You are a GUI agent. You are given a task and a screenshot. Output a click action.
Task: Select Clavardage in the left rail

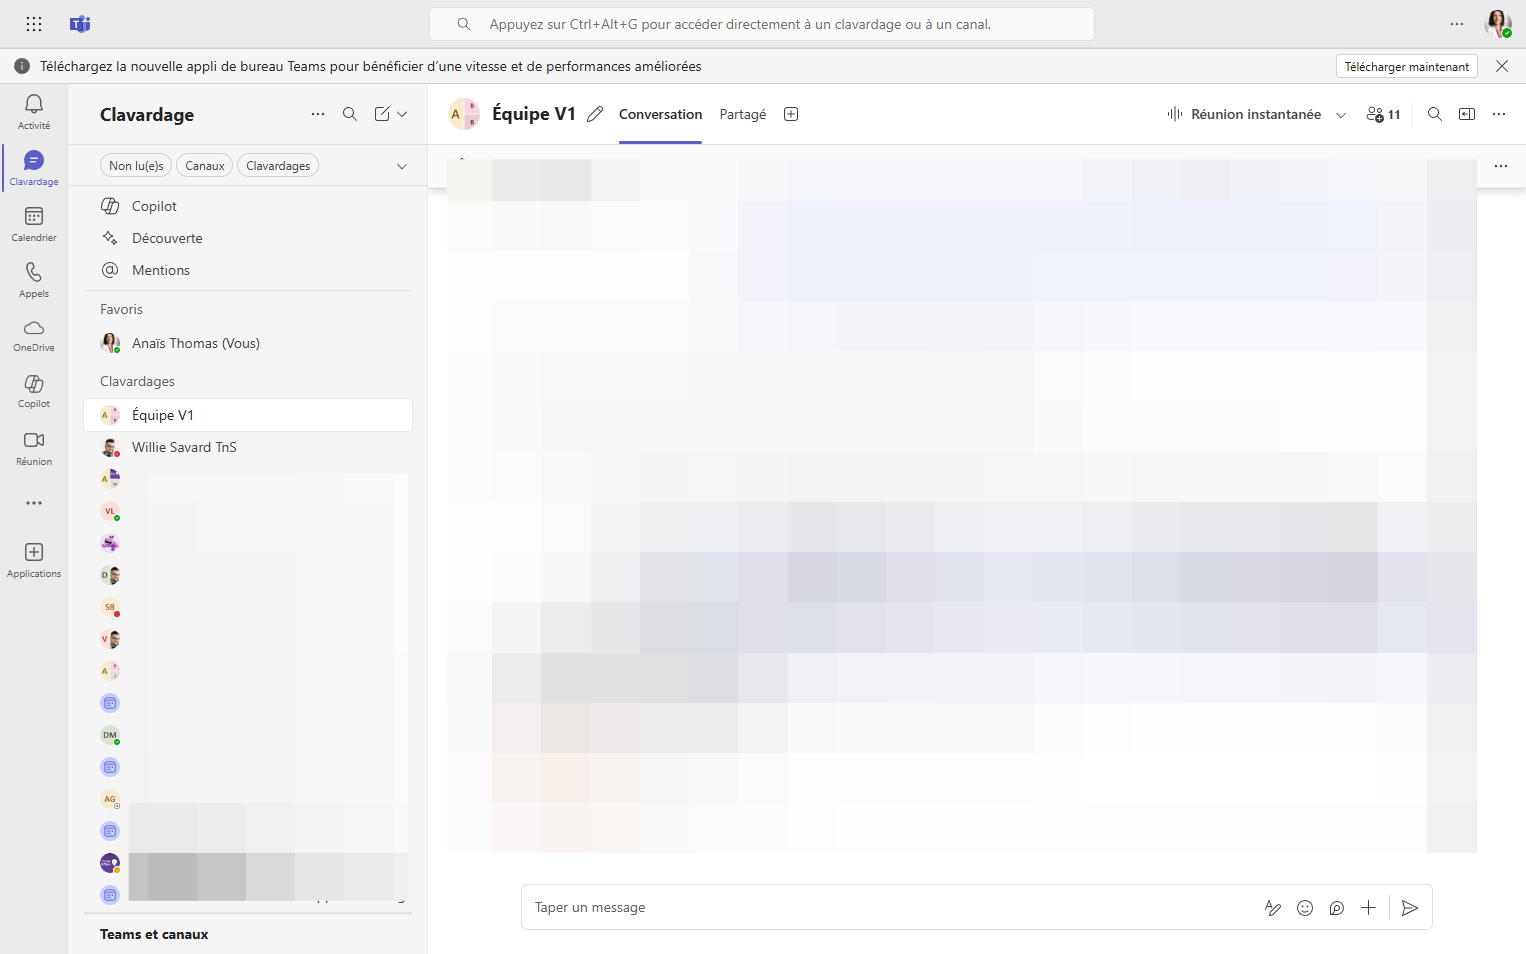(x=34, y=168)
